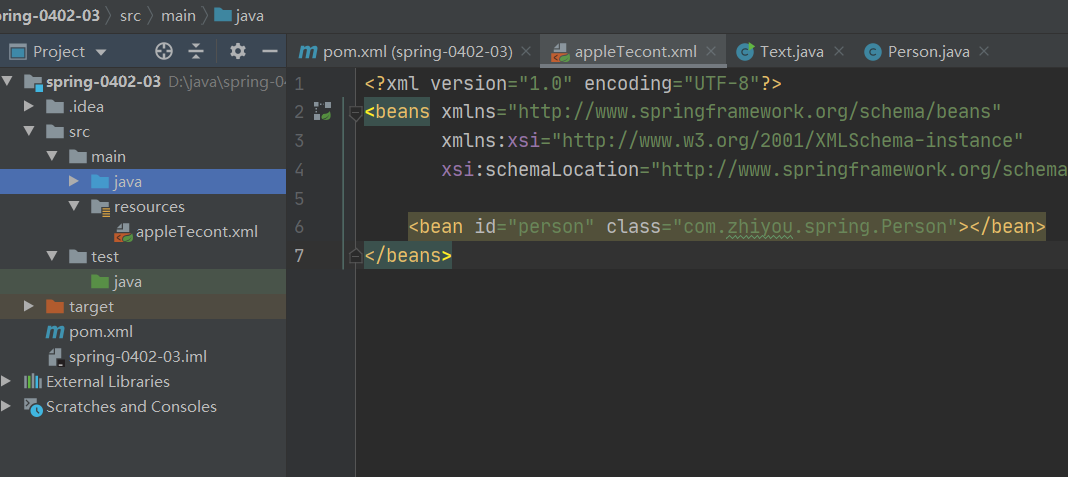Close the Text.java tab
Viewport: 1068px width, 477px height.
click(x=838, y=51)
